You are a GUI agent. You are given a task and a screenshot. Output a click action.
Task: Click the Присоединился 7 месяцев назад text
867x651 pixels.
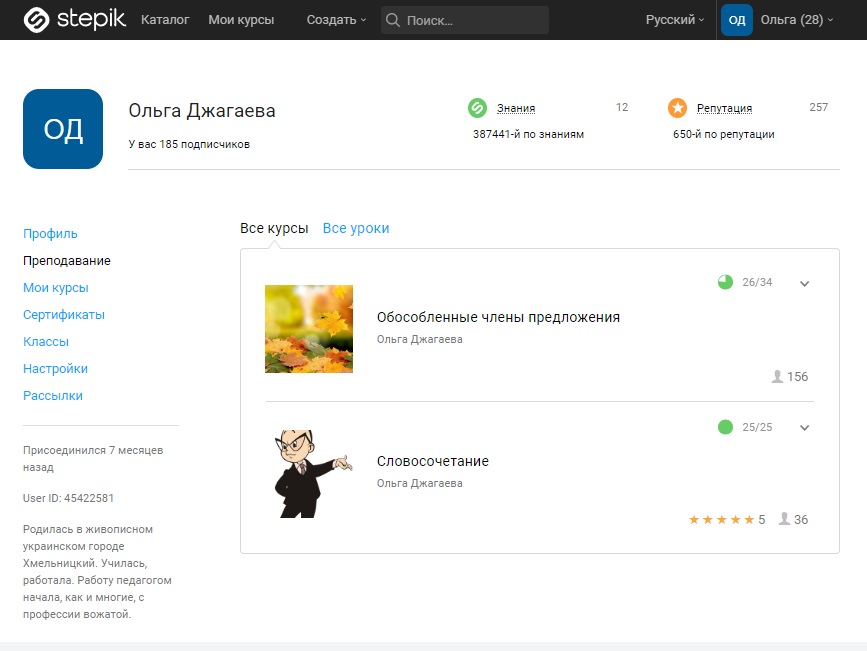click(93, 459)
